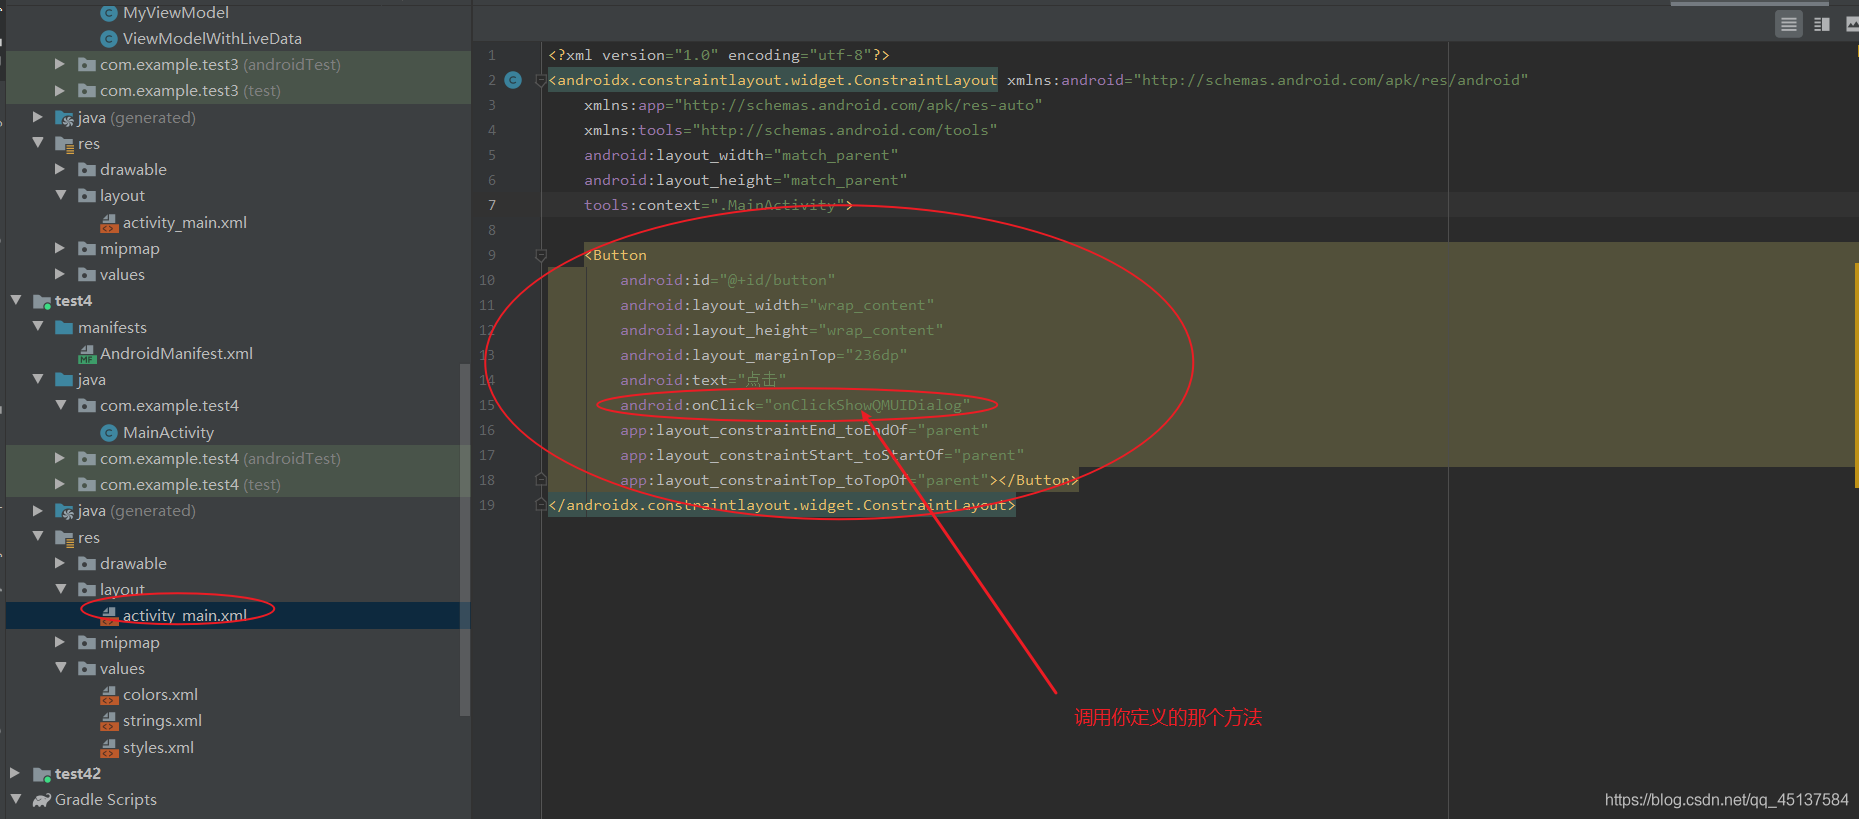
Task: Fold the ConstraintLayout tag at line 2
Action: [540, 80]
